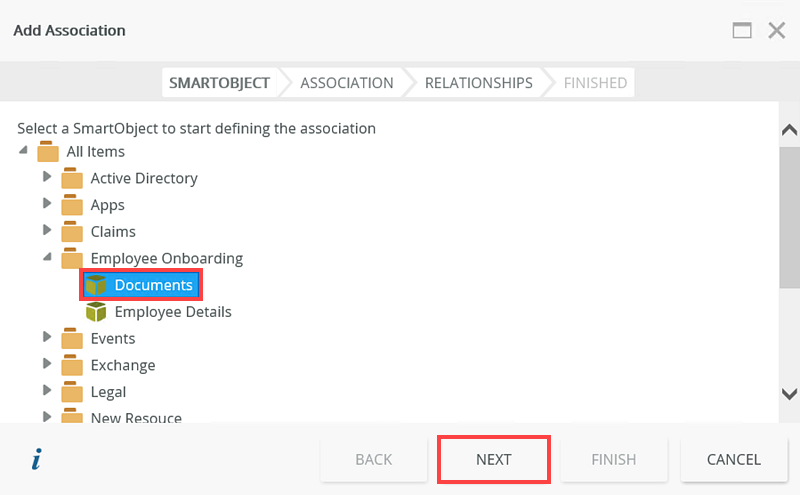The height and width of the screenshot is (495, 800).
Task: Select the Documents SmartObject cube icon
Action: [96, 285]
